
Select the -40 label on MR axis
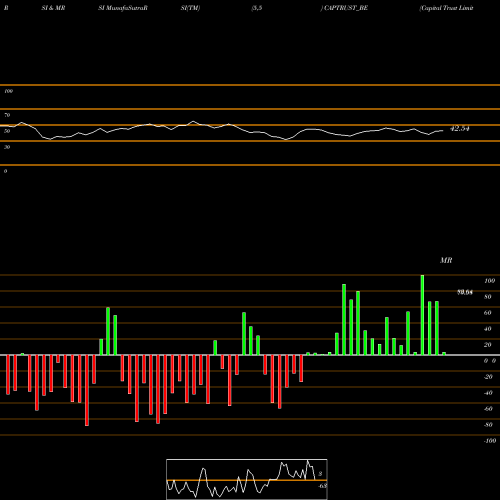[x=488, y=393]
